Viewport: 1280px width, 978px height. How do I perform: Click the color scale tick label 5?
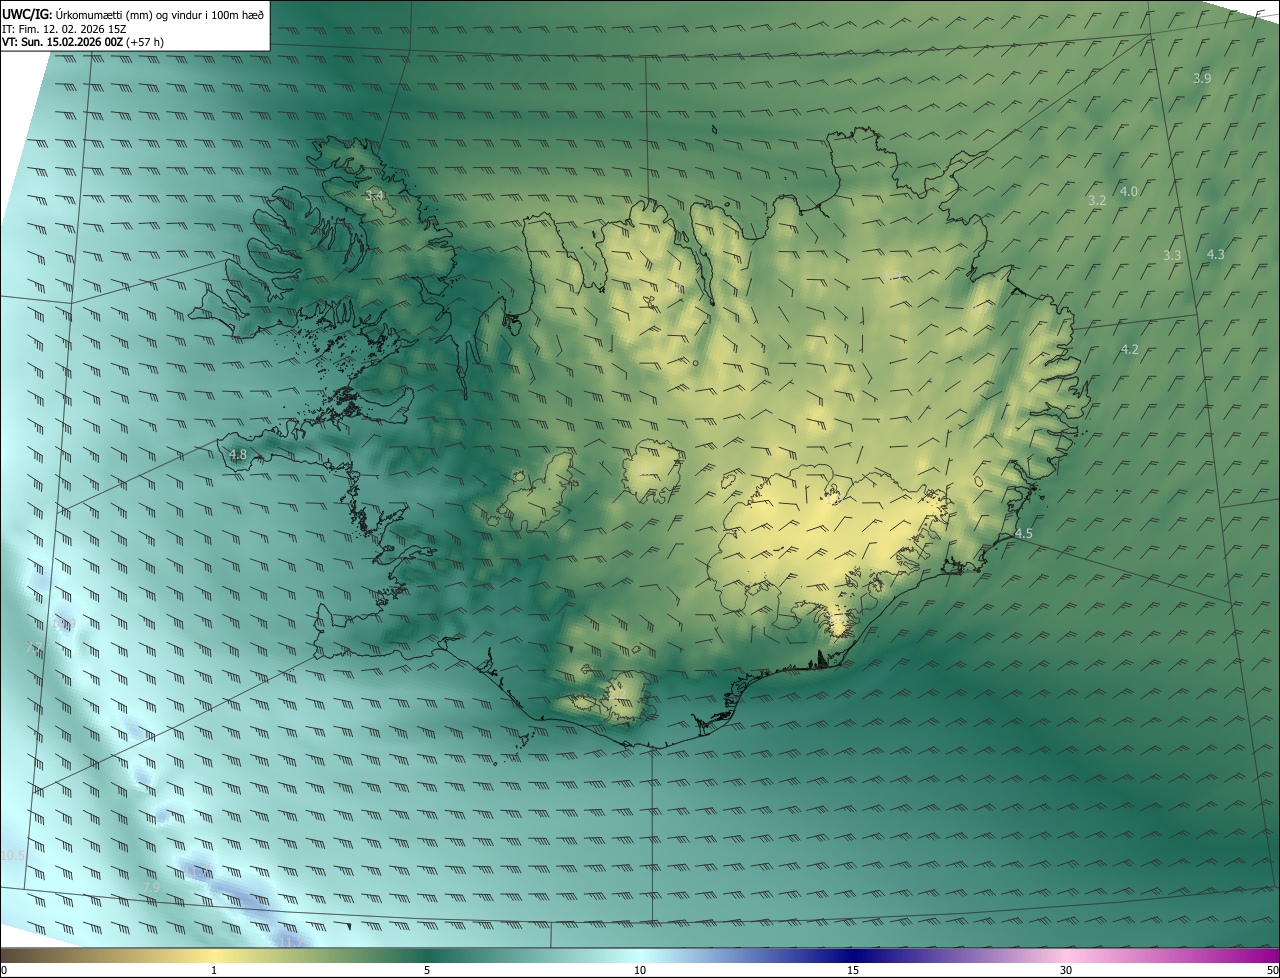click(427, 970)
